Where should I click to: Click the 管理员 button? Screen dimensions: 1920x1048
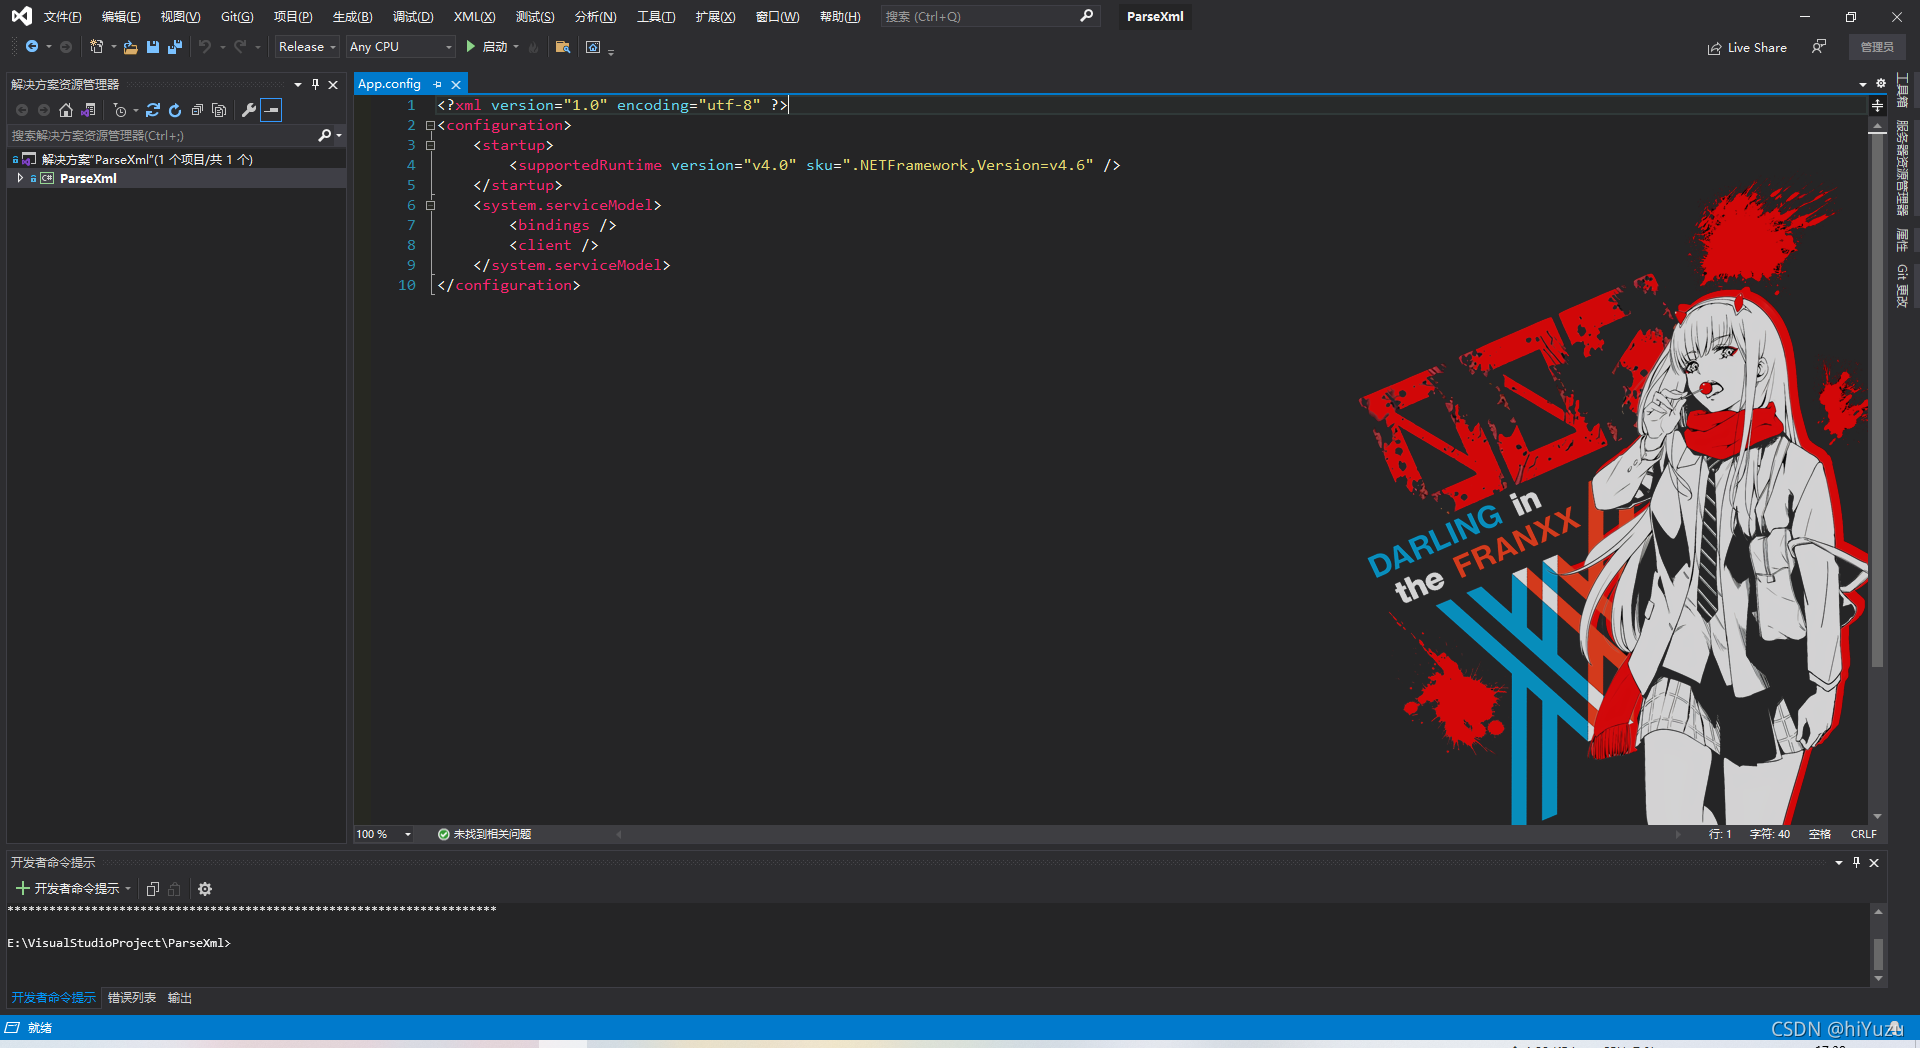click(x=1877, y=47)
